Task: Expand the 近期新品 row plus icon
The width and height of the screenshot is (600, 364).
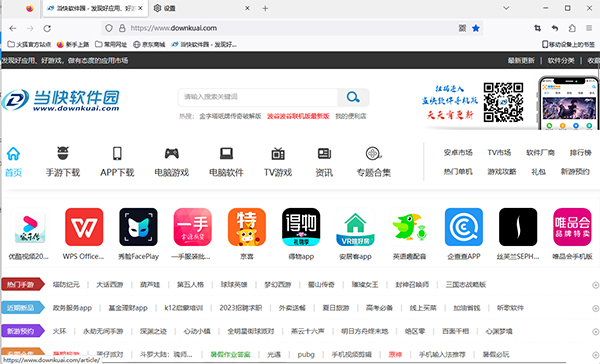Action: point(595,308)
